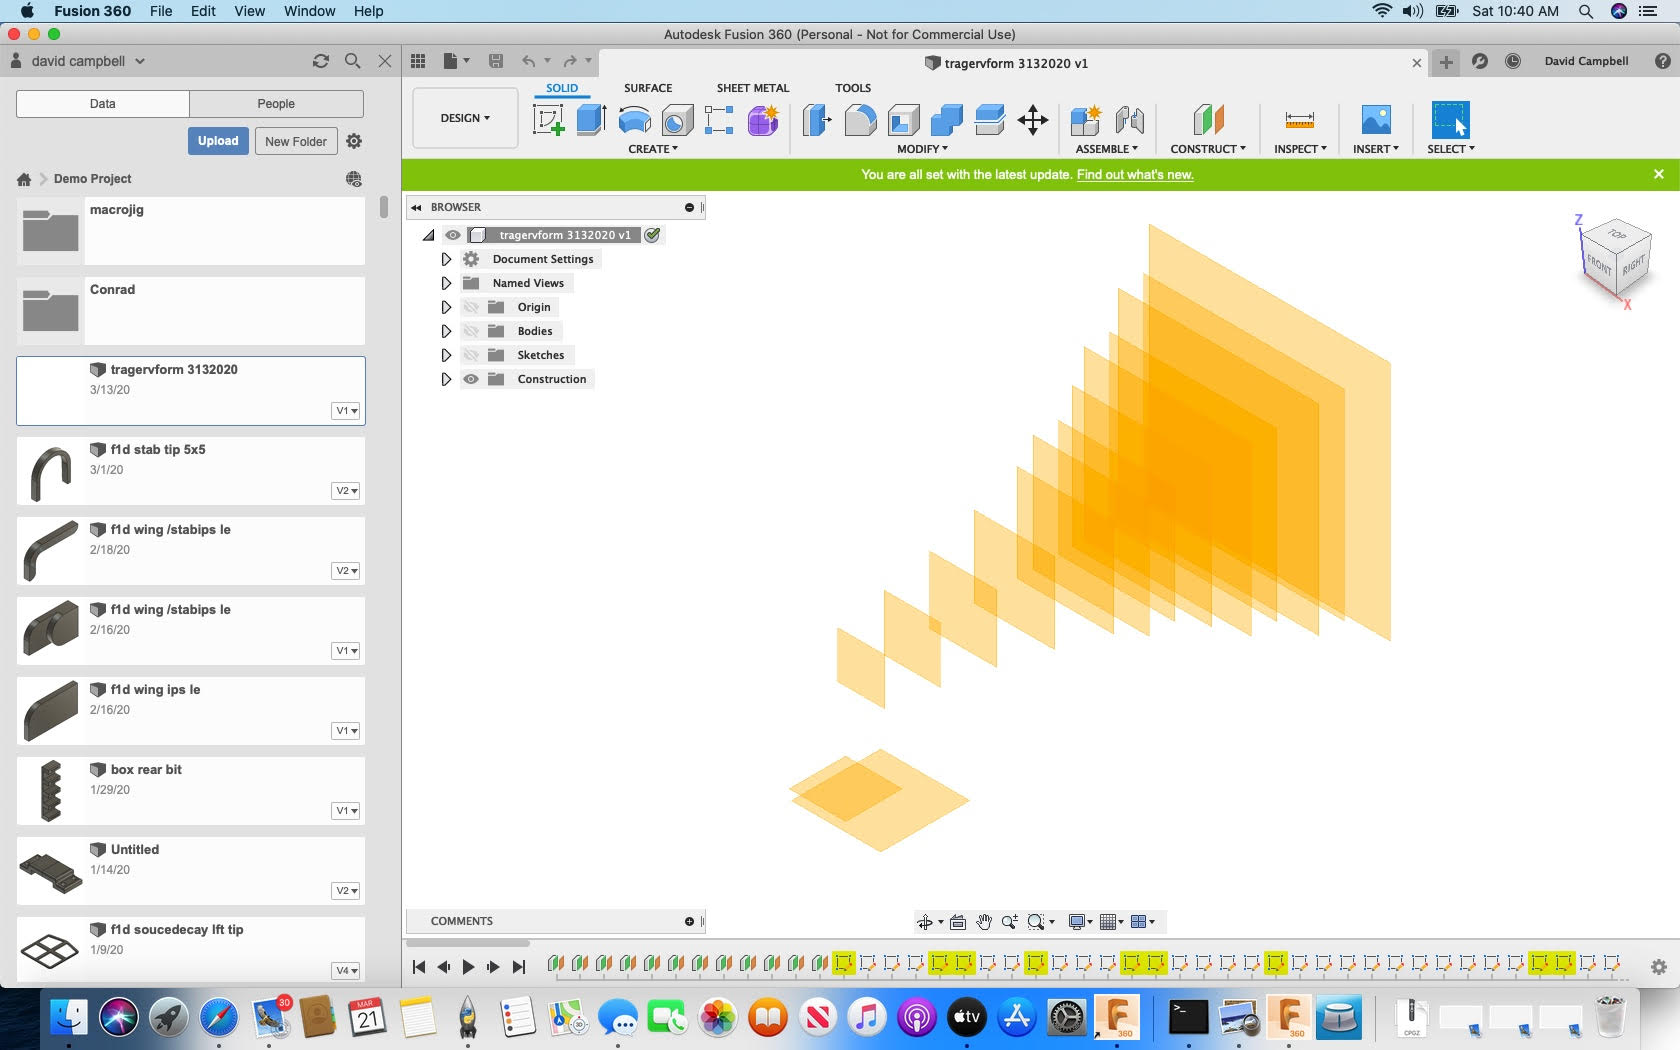Click the Move/Copy arrows icon
The height and width of the screenshot is (1050, 1680).
(x=1032, y=120)
